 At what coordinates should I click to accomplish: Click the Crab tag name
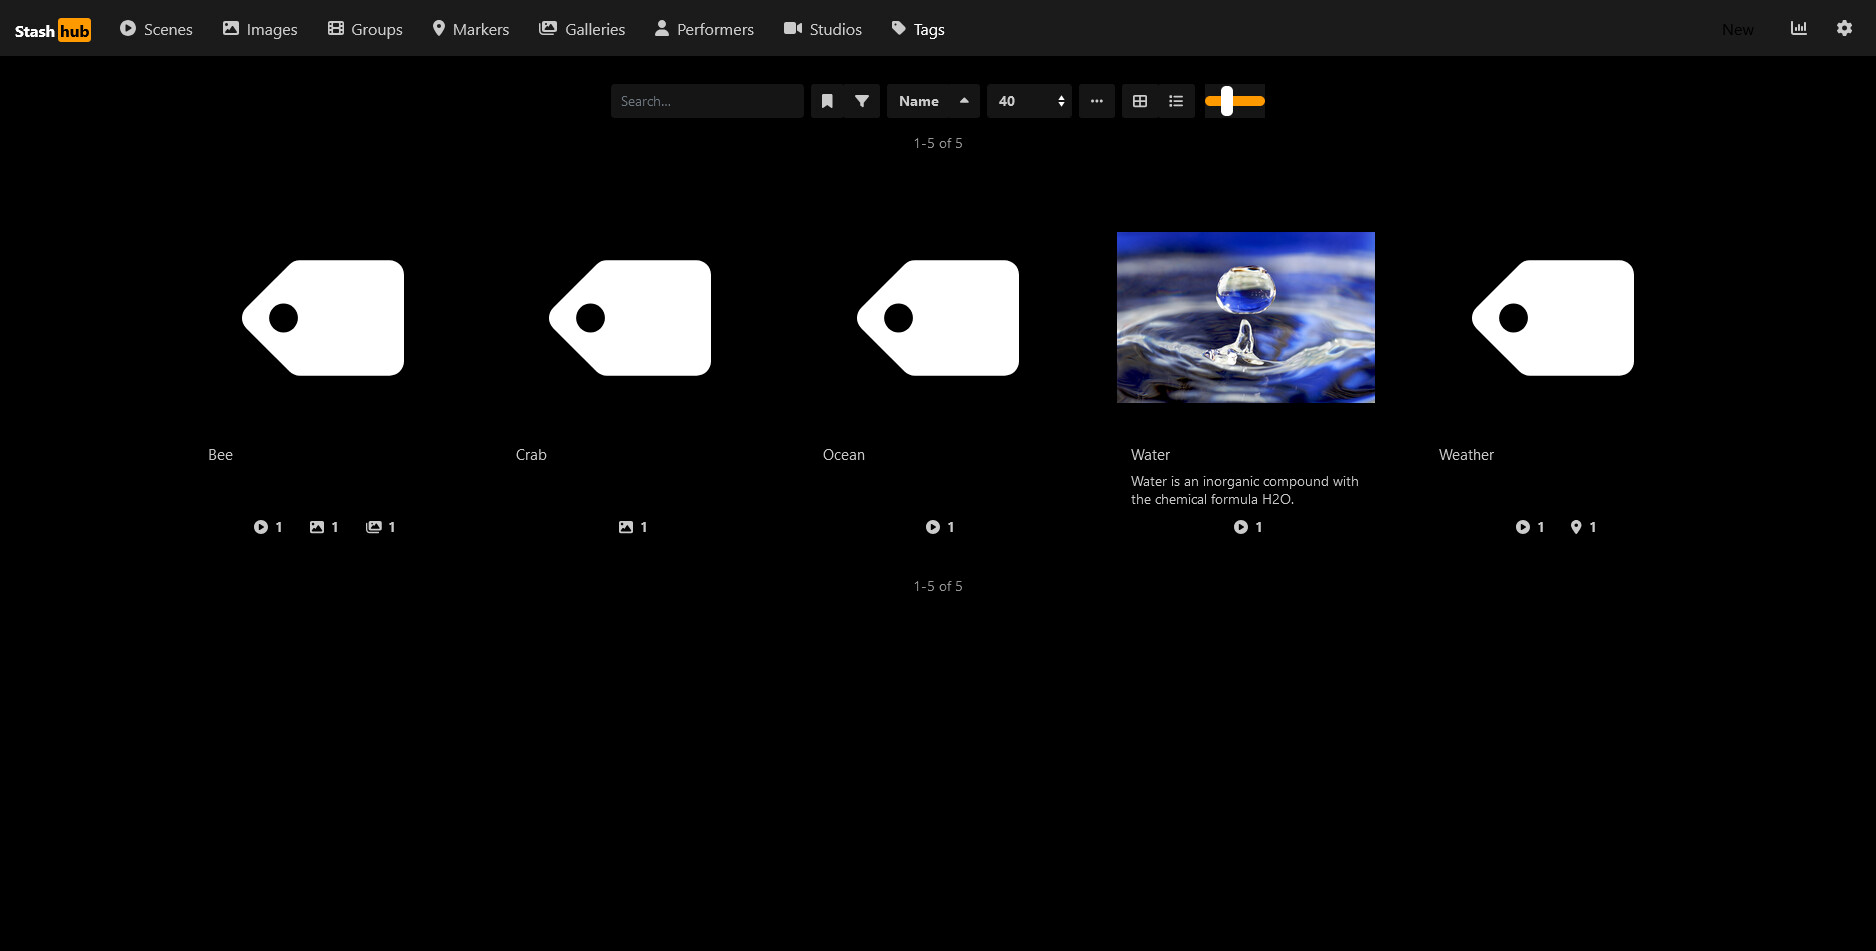point(531,455)
